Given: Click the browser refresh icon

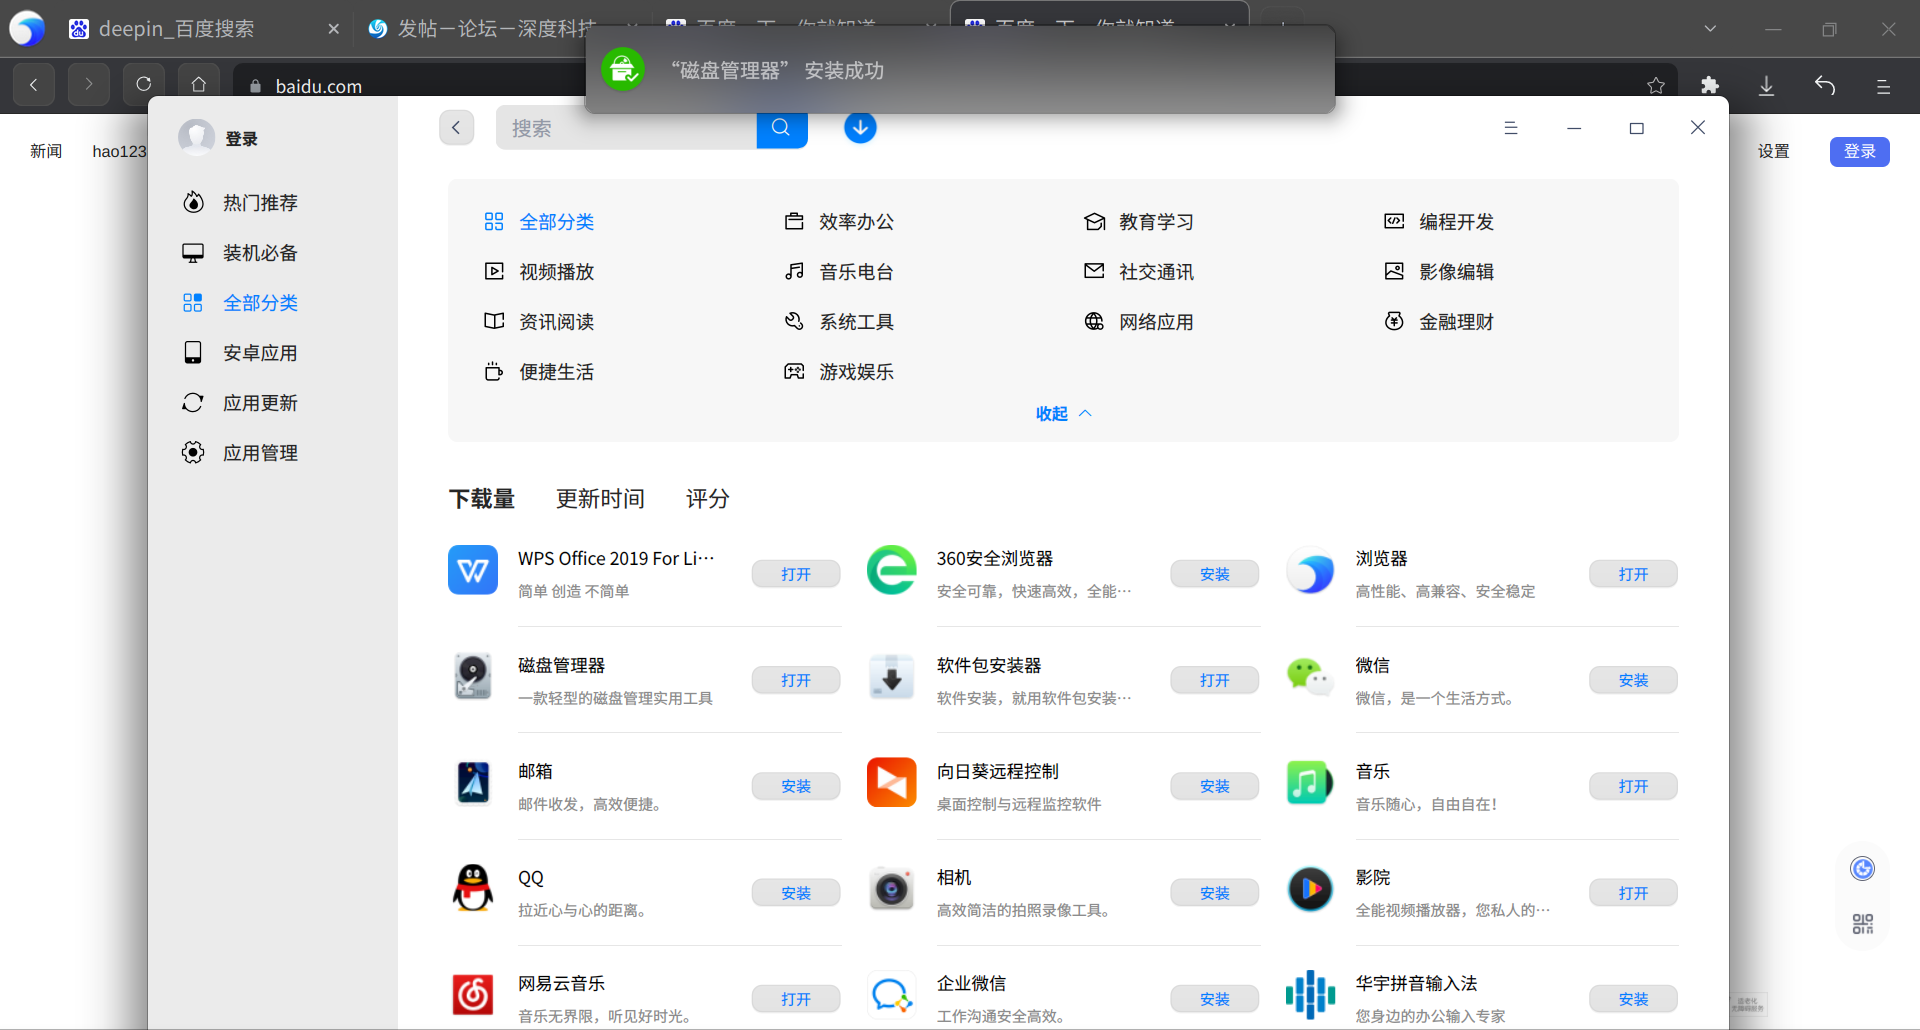Looking at the screenshot, I should tap(143, 84).
